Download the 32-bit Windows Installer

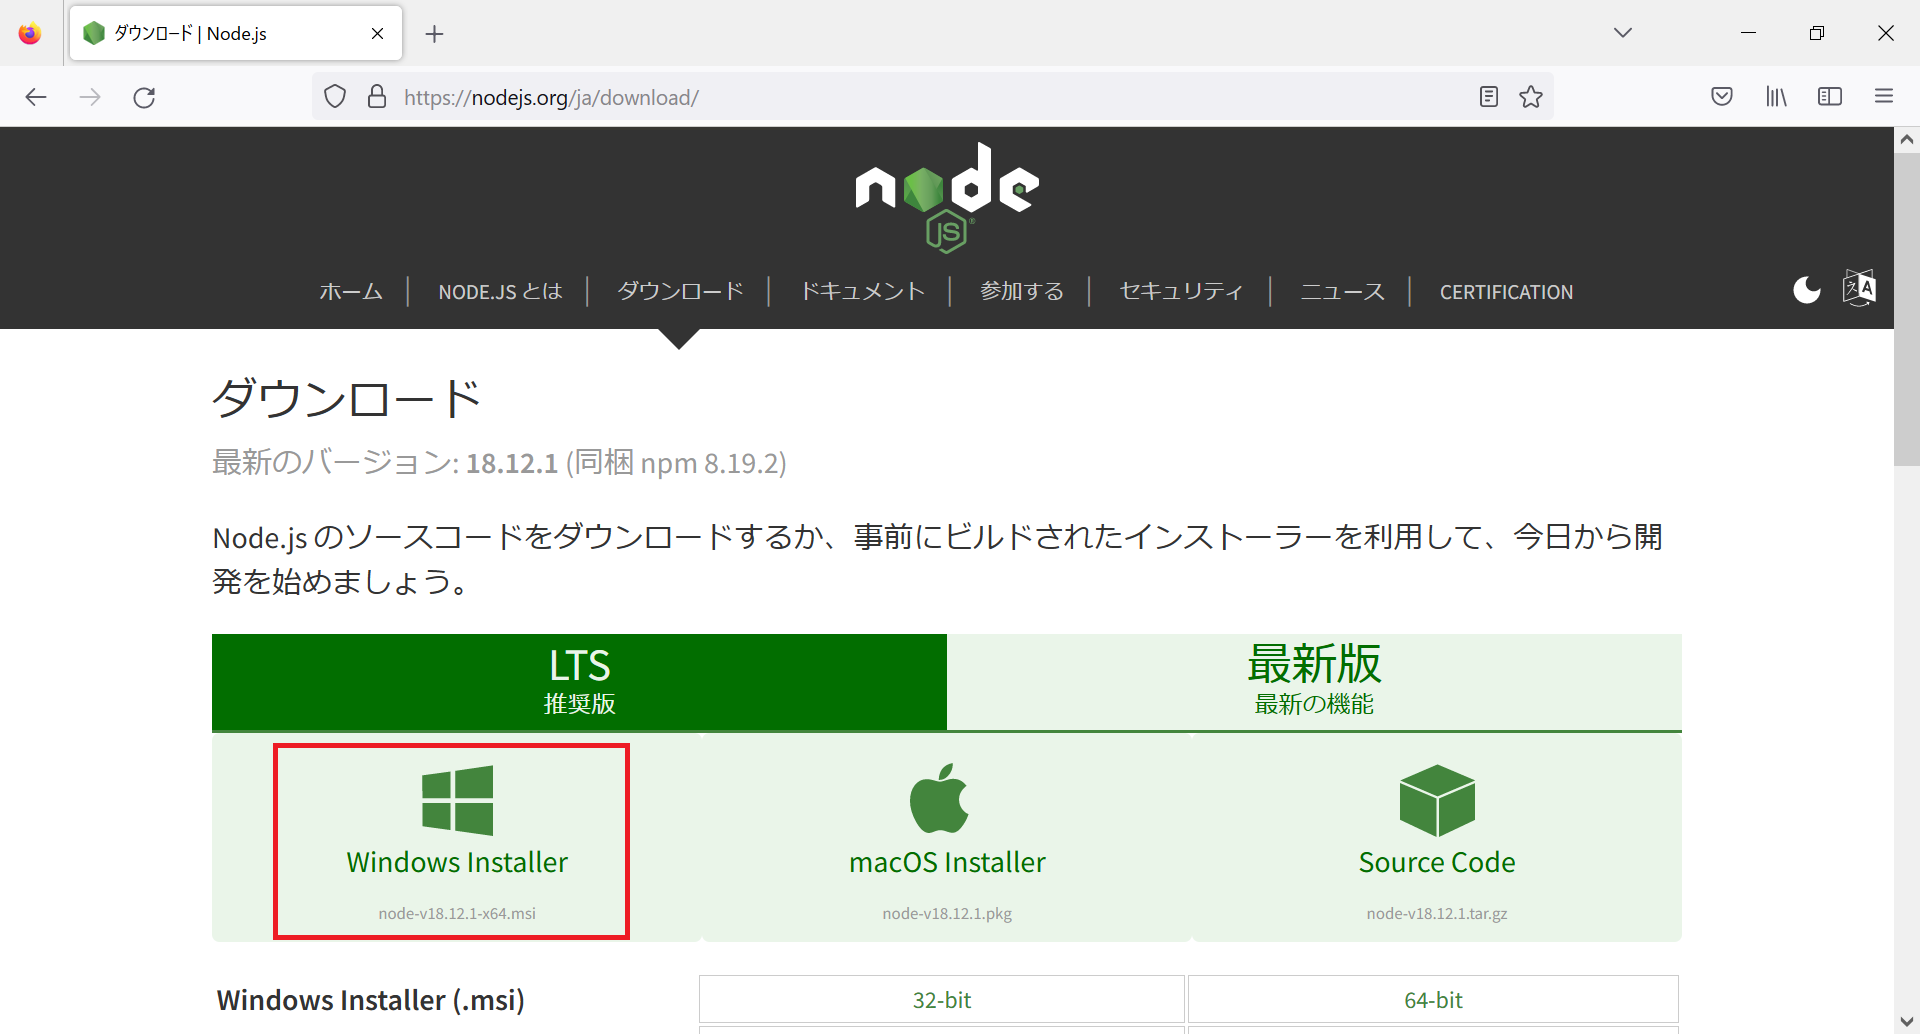tap(942, 1000)
